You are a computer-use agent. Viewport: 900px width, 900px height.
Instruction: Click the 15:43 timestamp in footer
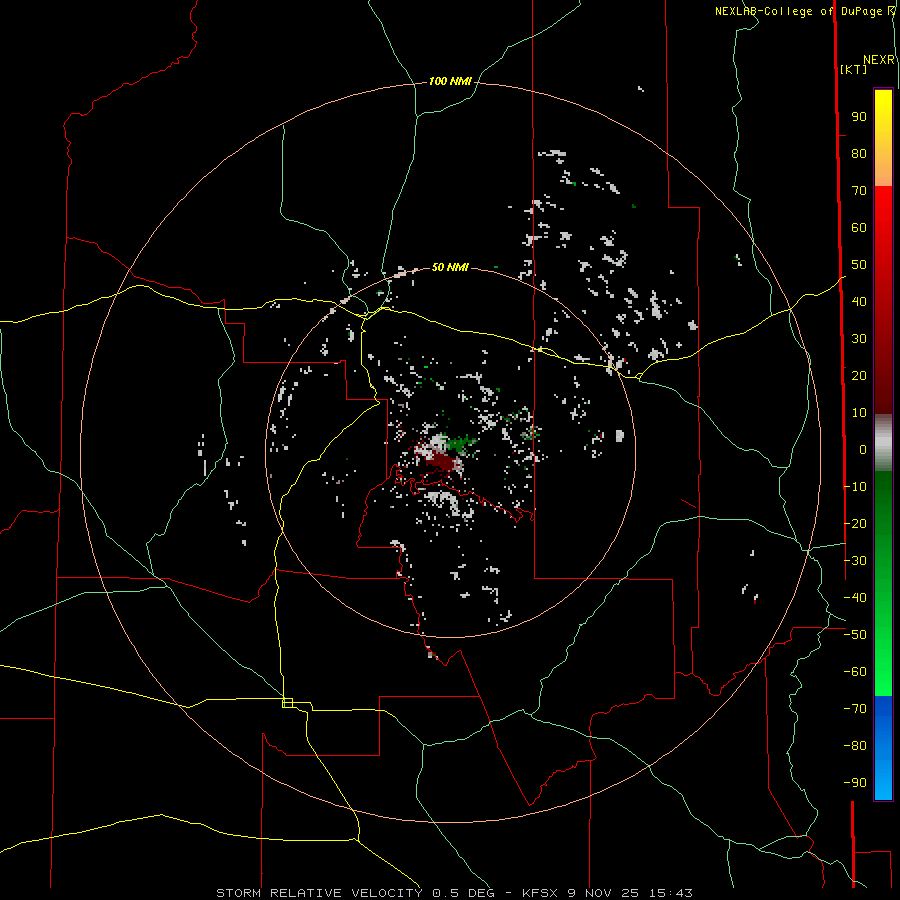[670, 893]
